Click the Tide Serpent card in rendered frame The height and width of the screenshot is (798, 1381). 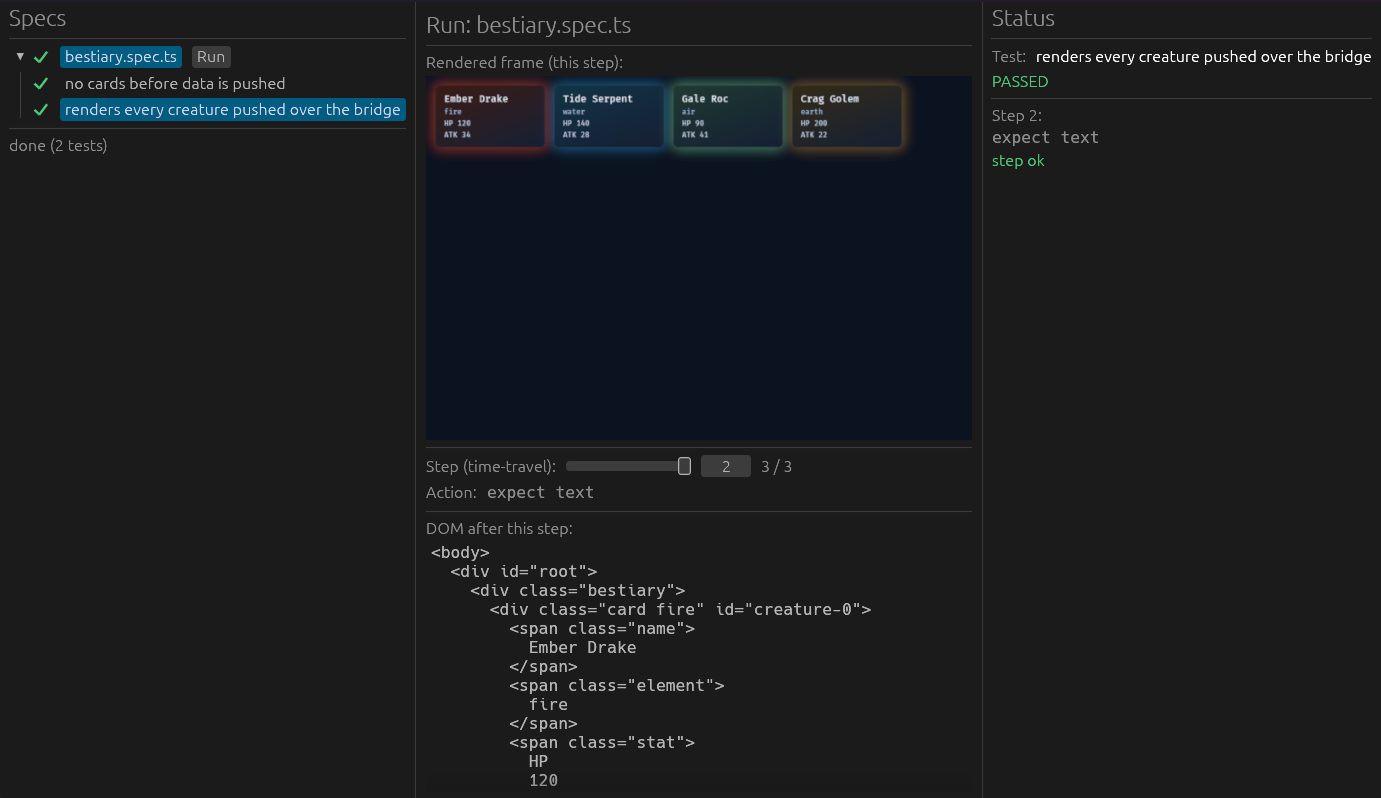(608, 117)
